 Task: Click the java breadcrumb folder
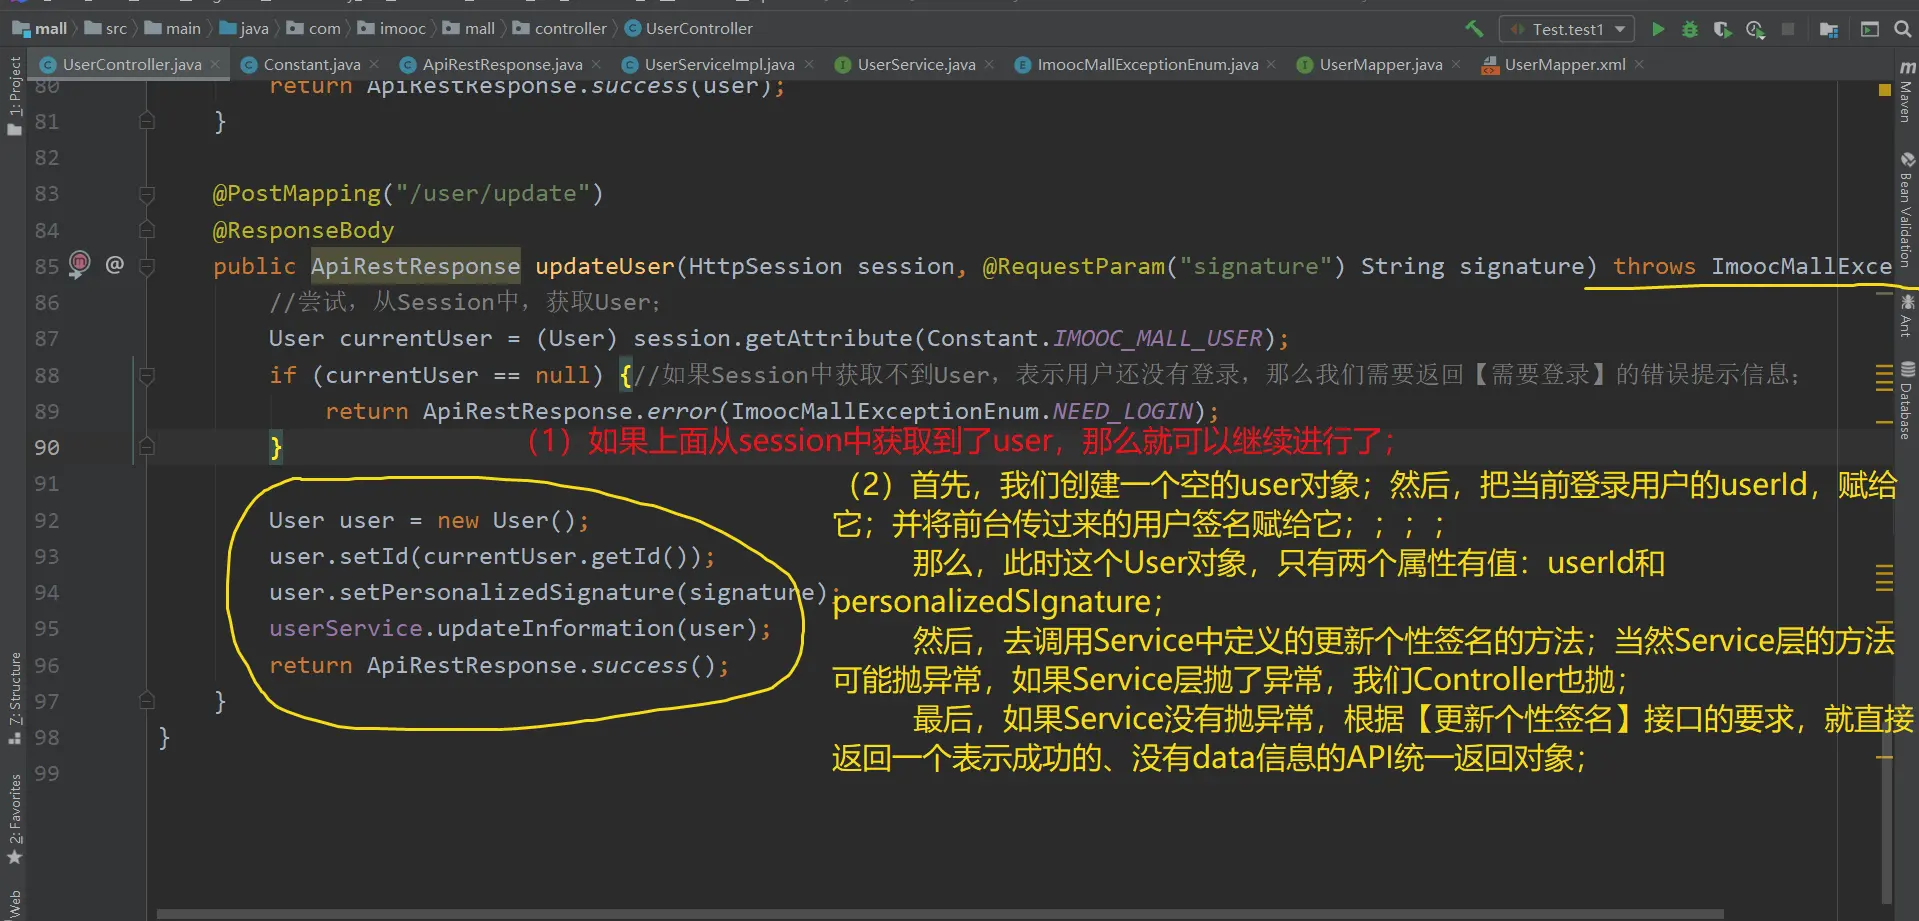[244, 29]
